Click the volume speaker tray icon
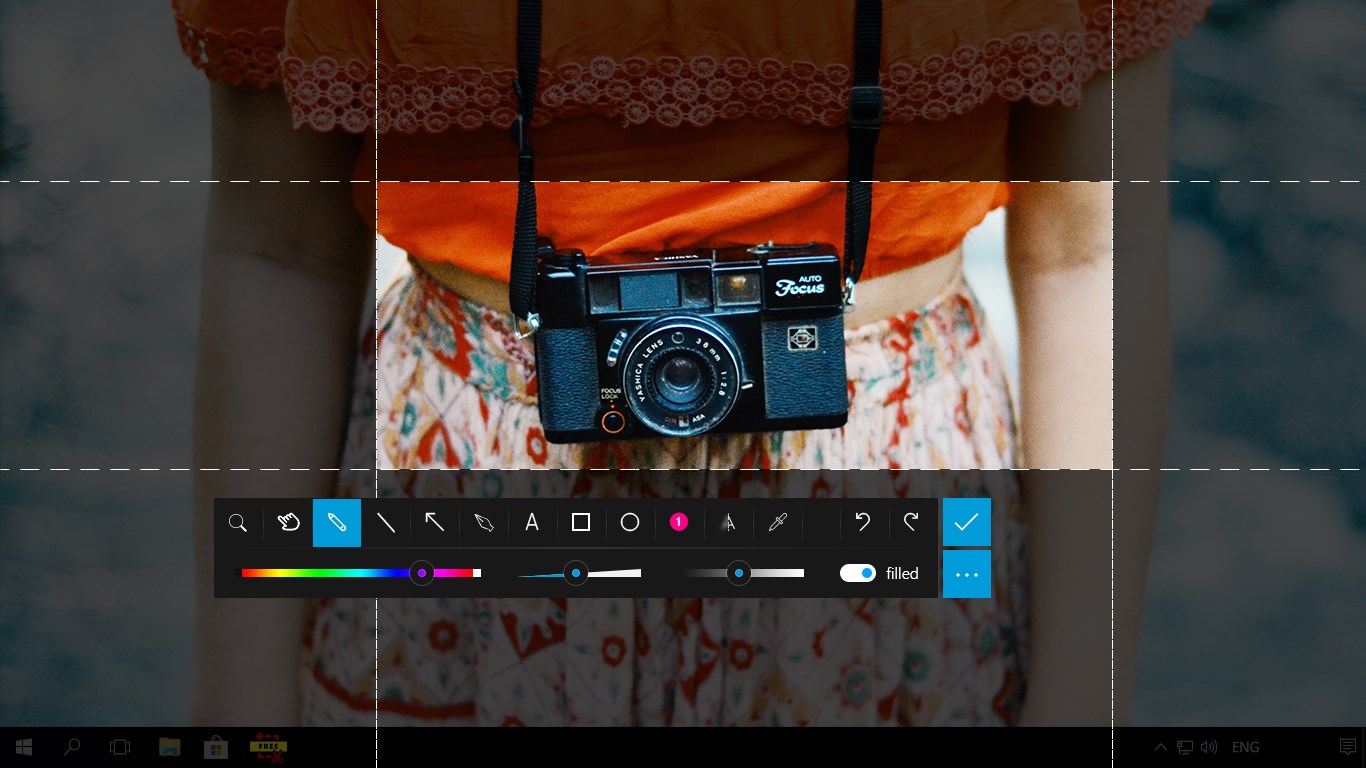Screen dimensions: 1366x768 1209,747
